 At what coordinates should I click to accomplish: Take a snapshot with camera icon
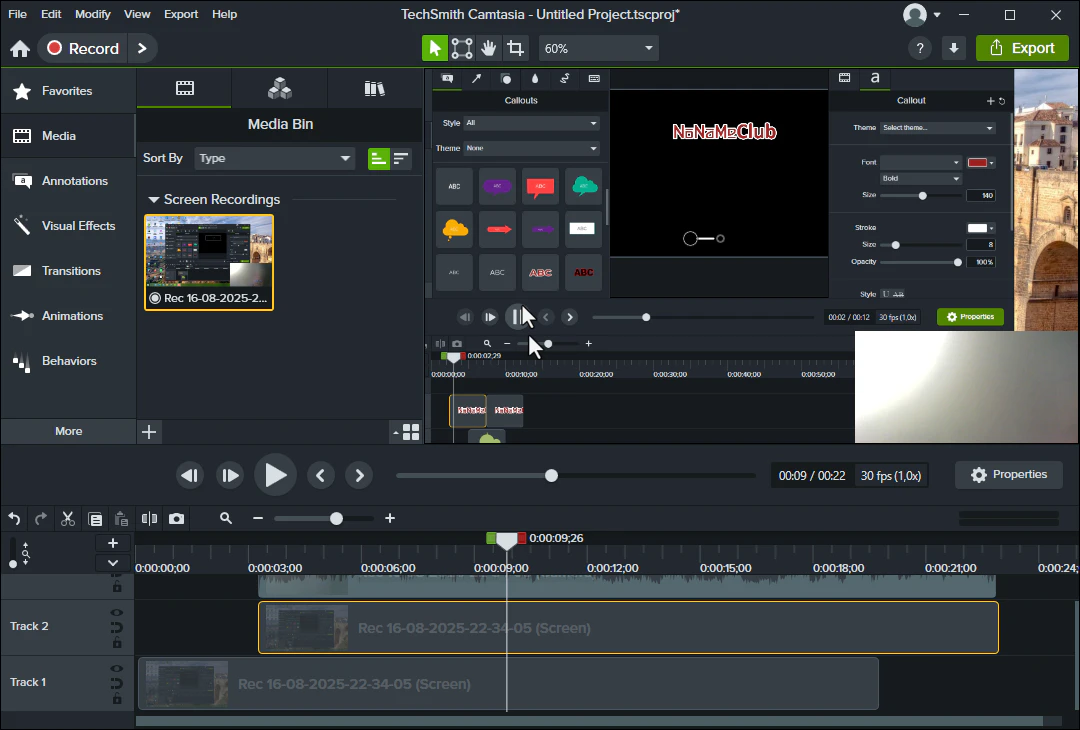(x=177, y=518)
